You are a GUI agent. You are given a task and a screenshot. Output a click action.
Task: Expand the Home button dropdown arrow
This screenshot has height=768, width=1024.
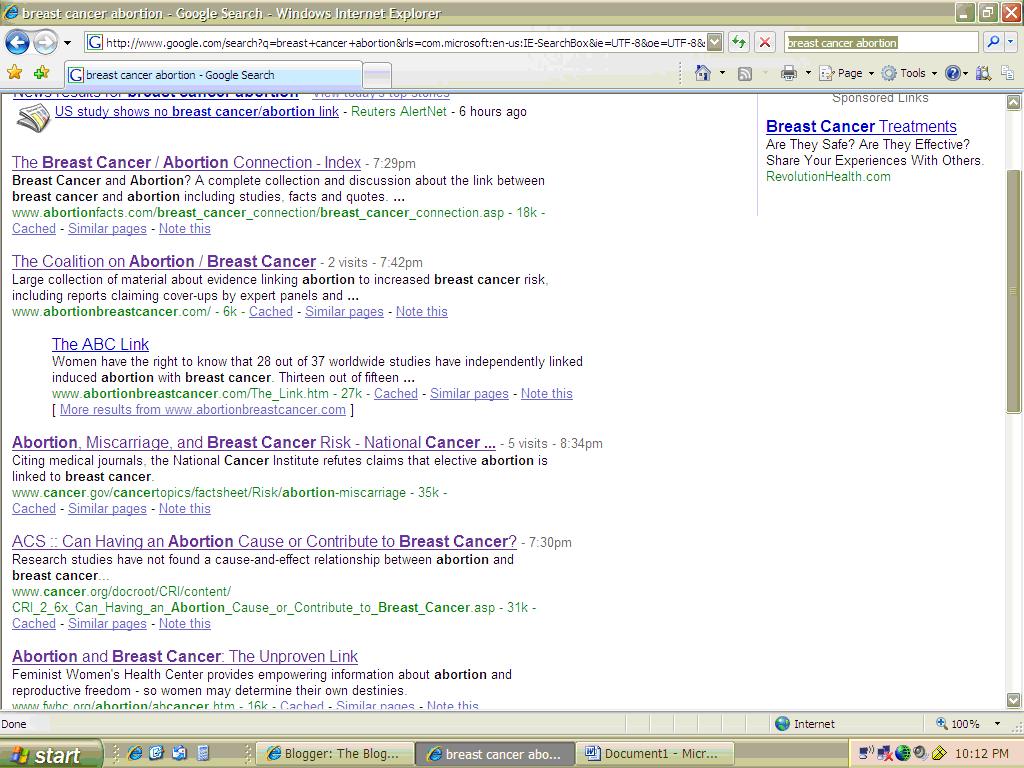[722, 73]
